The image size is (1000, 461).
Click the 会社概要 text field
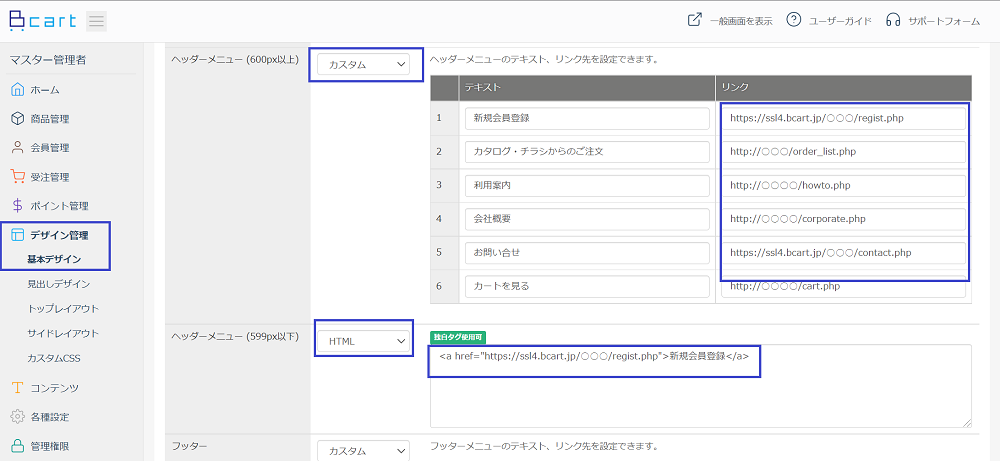coord(587,219)
